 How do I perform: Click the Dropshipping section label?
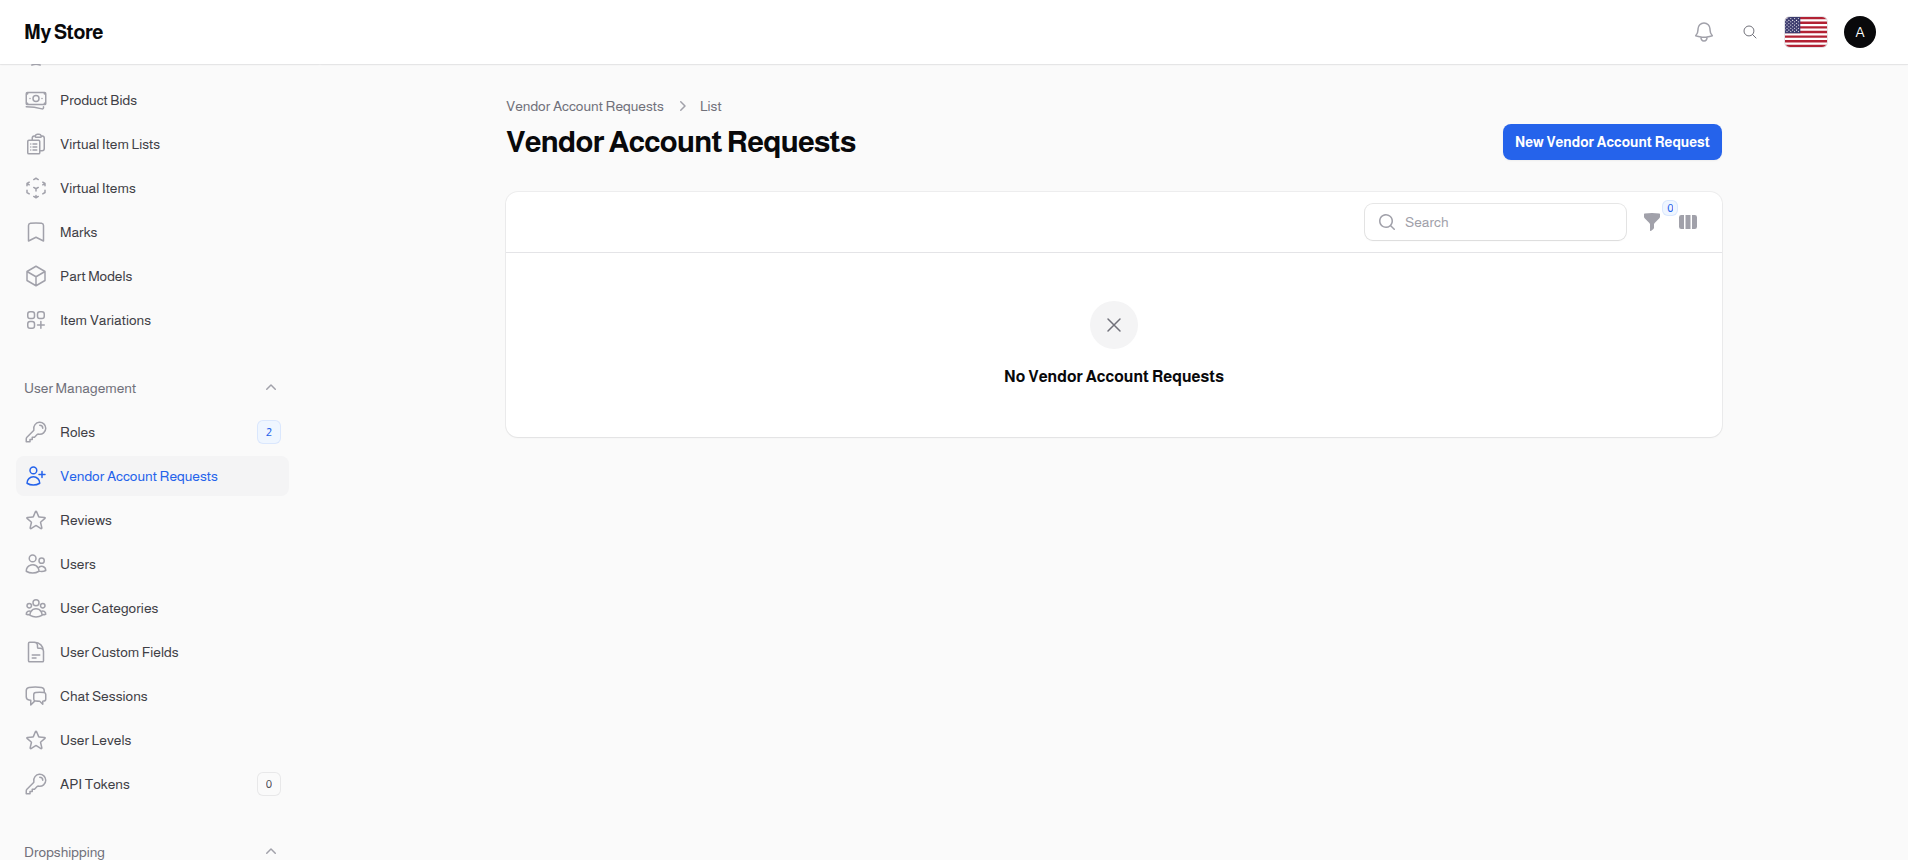(64, 852)
